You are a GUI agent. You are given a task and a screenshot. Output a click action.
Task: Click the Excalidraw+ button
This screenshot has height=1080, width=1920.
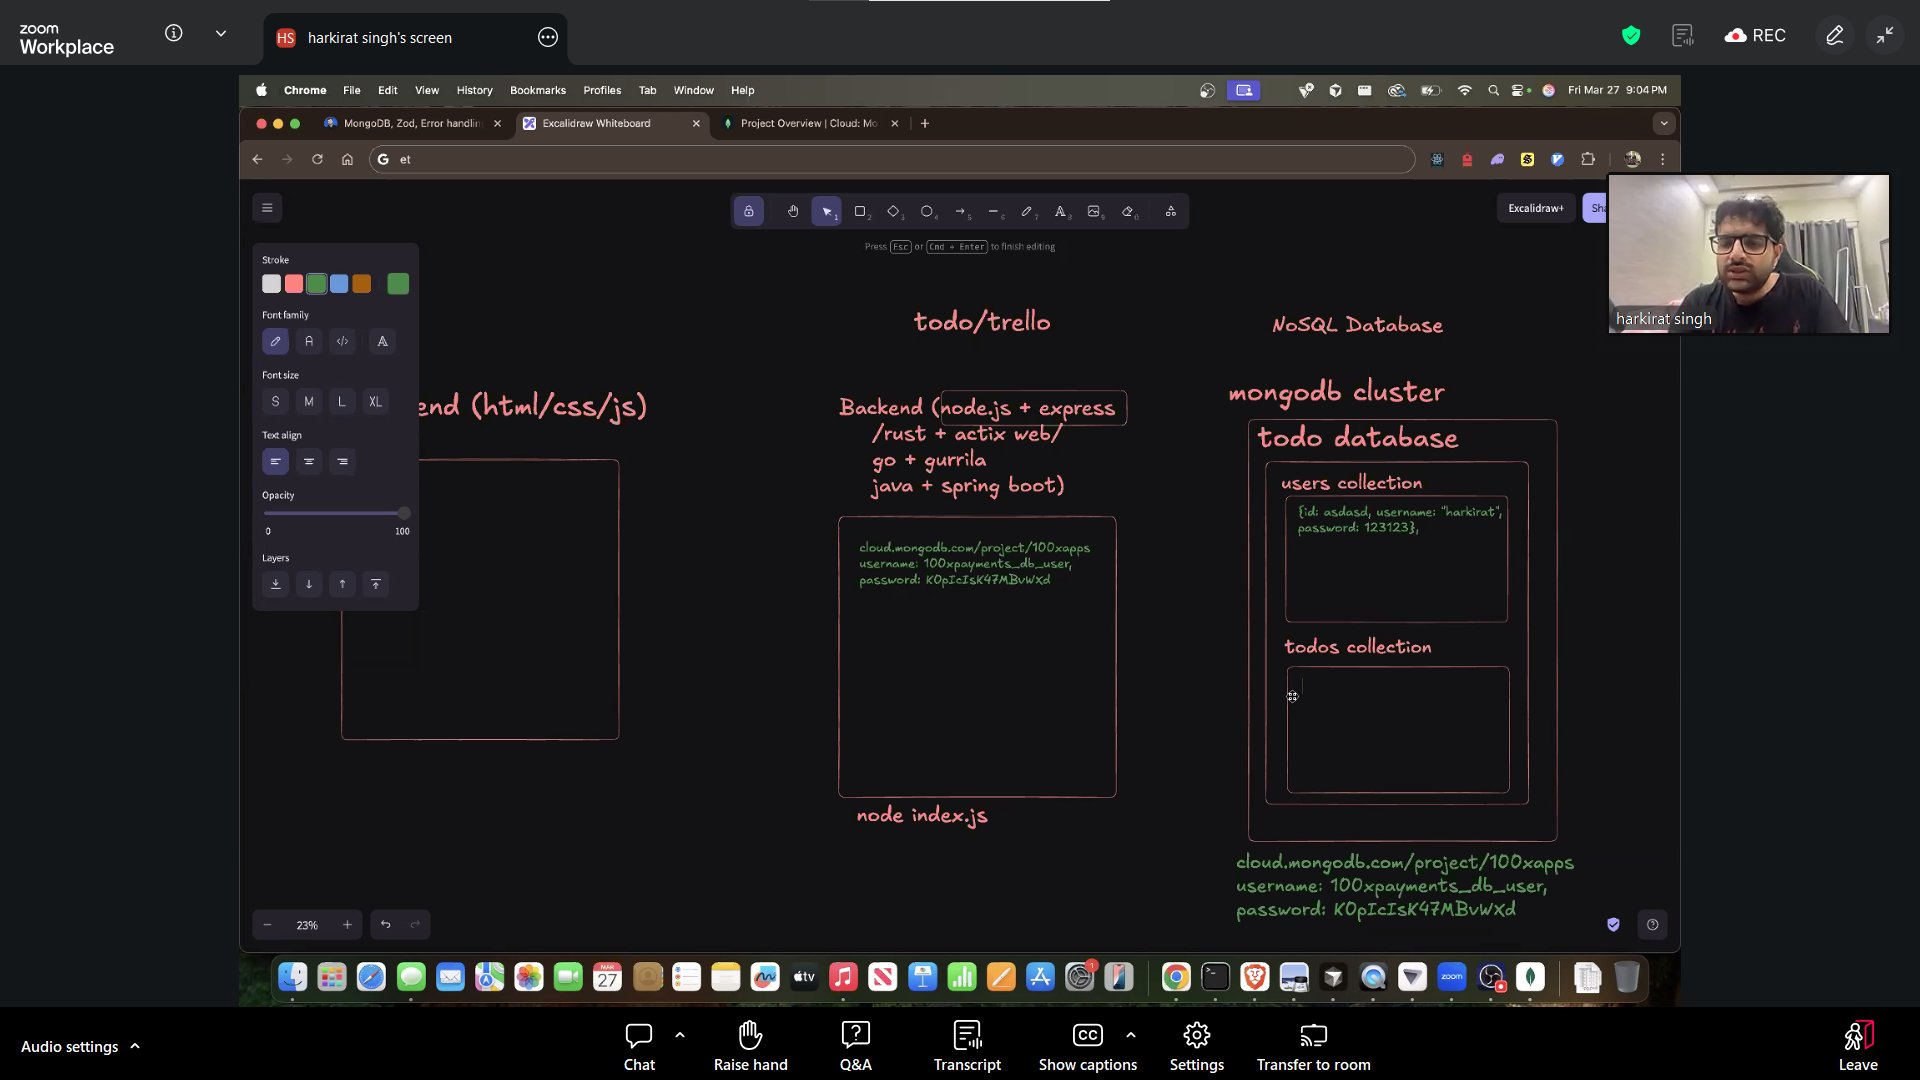click(1535, 208)
